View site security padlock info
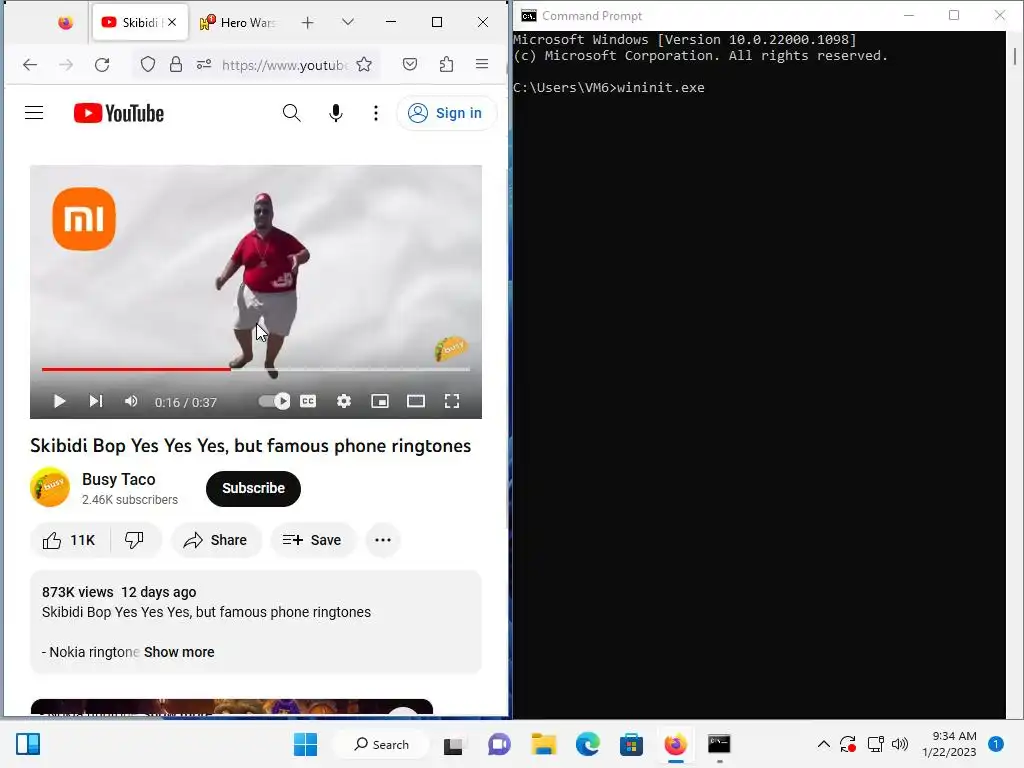 pyautogui.click(x=176, y=65)
